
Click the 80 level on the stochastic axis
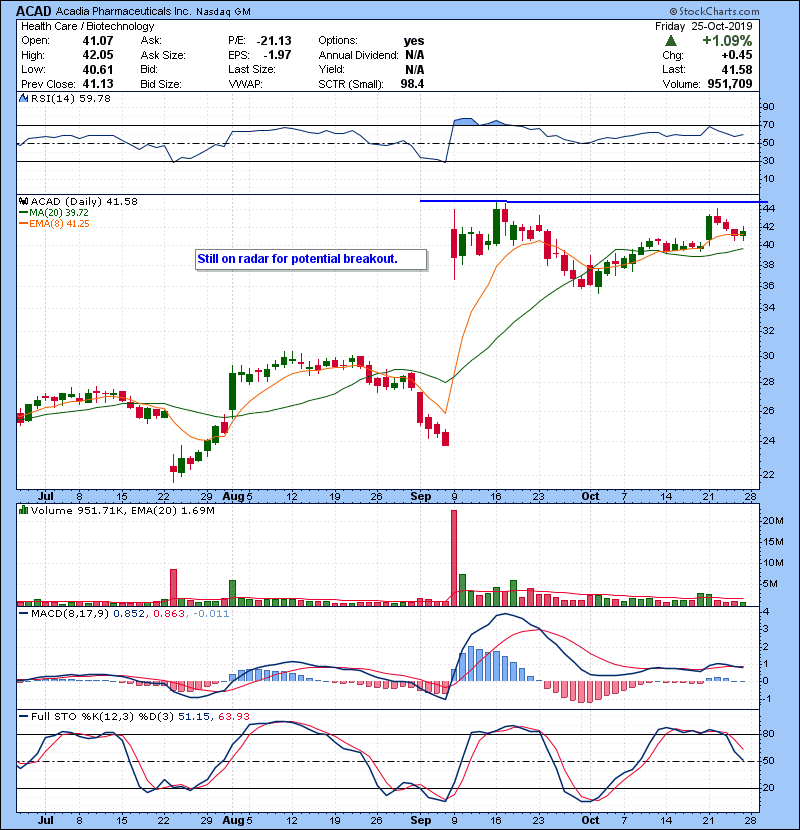768,734
